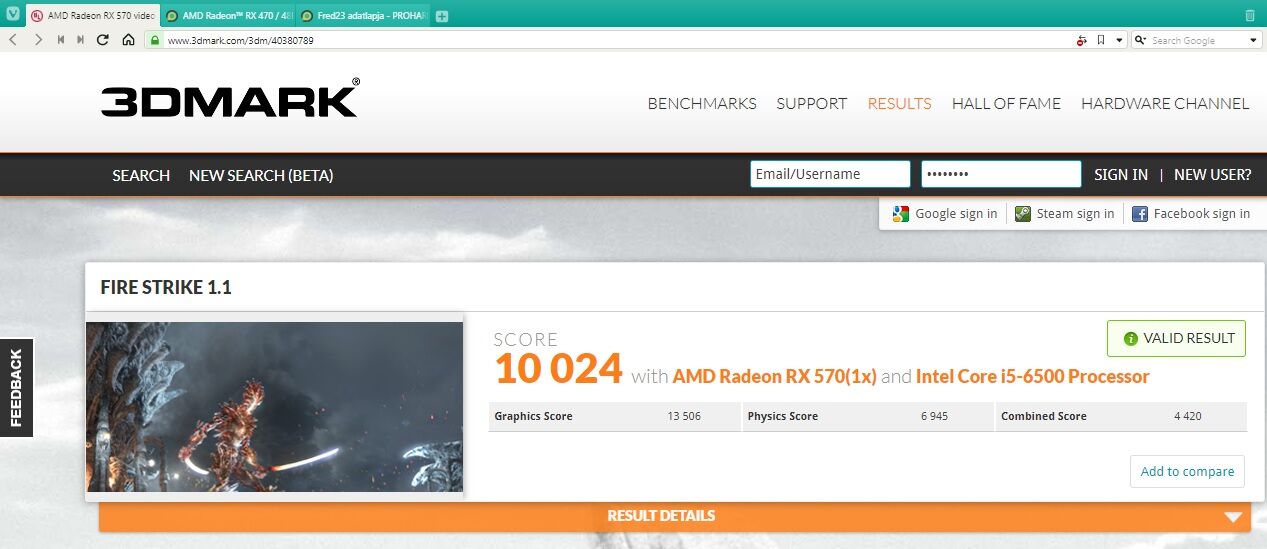Click the Physics Score label
1267x549 pixels.
[x=783, y=416]
